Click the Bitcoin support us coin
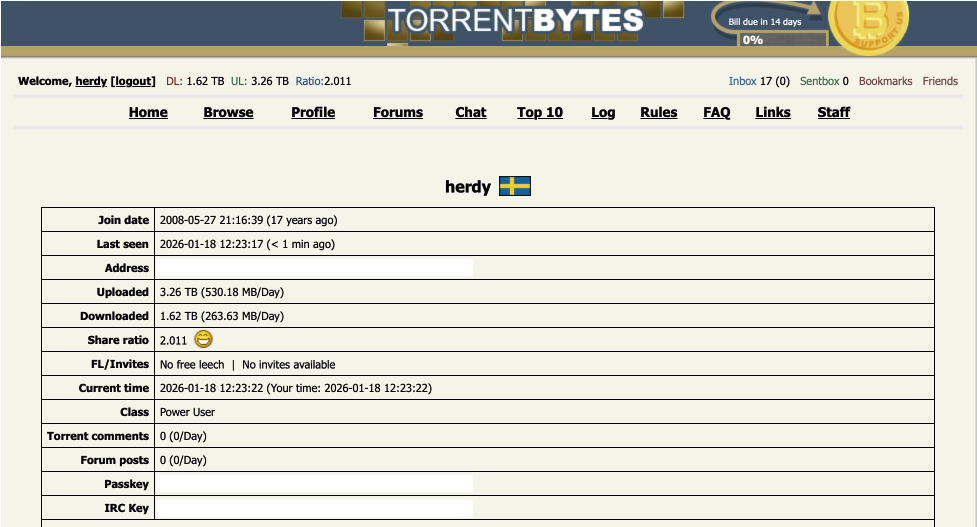977x527 pixels. [x=868, y=26]
